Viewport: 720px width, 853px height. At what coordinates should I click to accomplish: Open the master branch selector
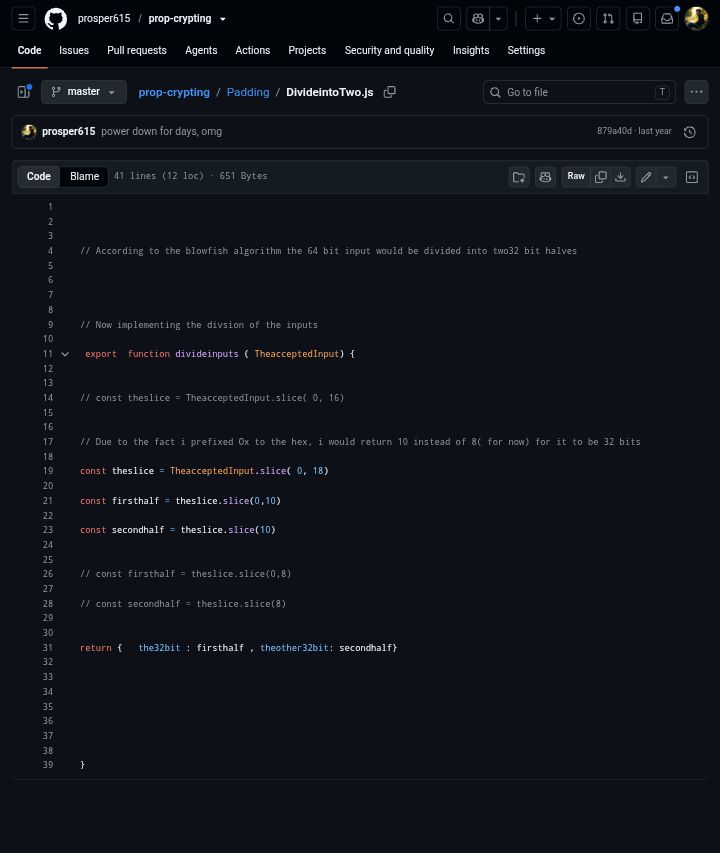pyautogui.click(x=84, y=92)
